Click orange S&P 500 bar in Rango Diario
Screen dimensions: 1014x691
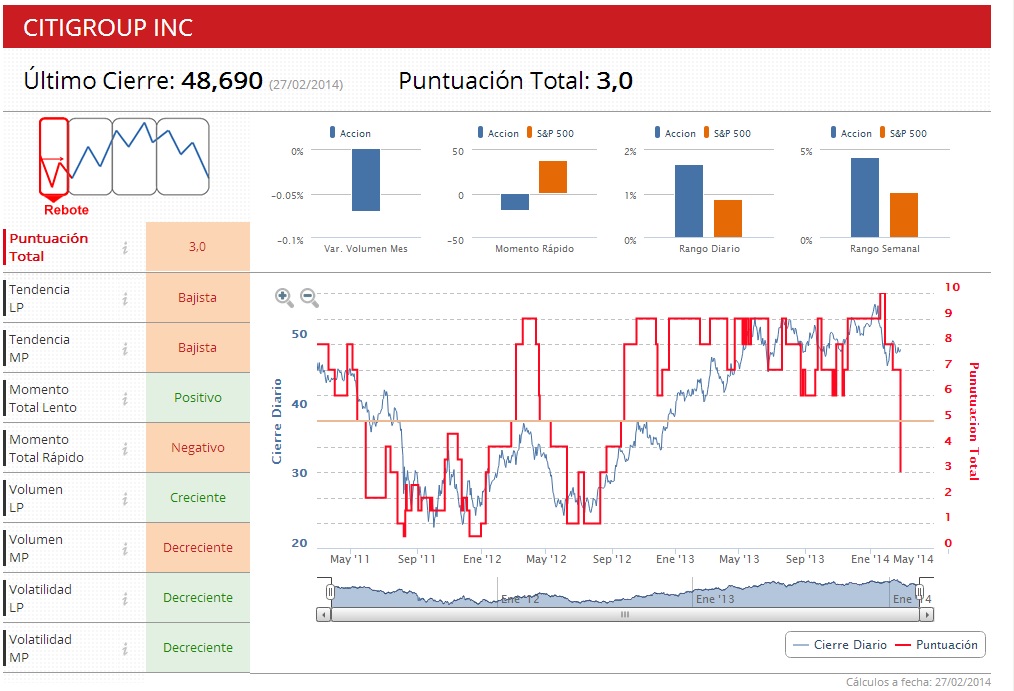[x=728, y=218]
